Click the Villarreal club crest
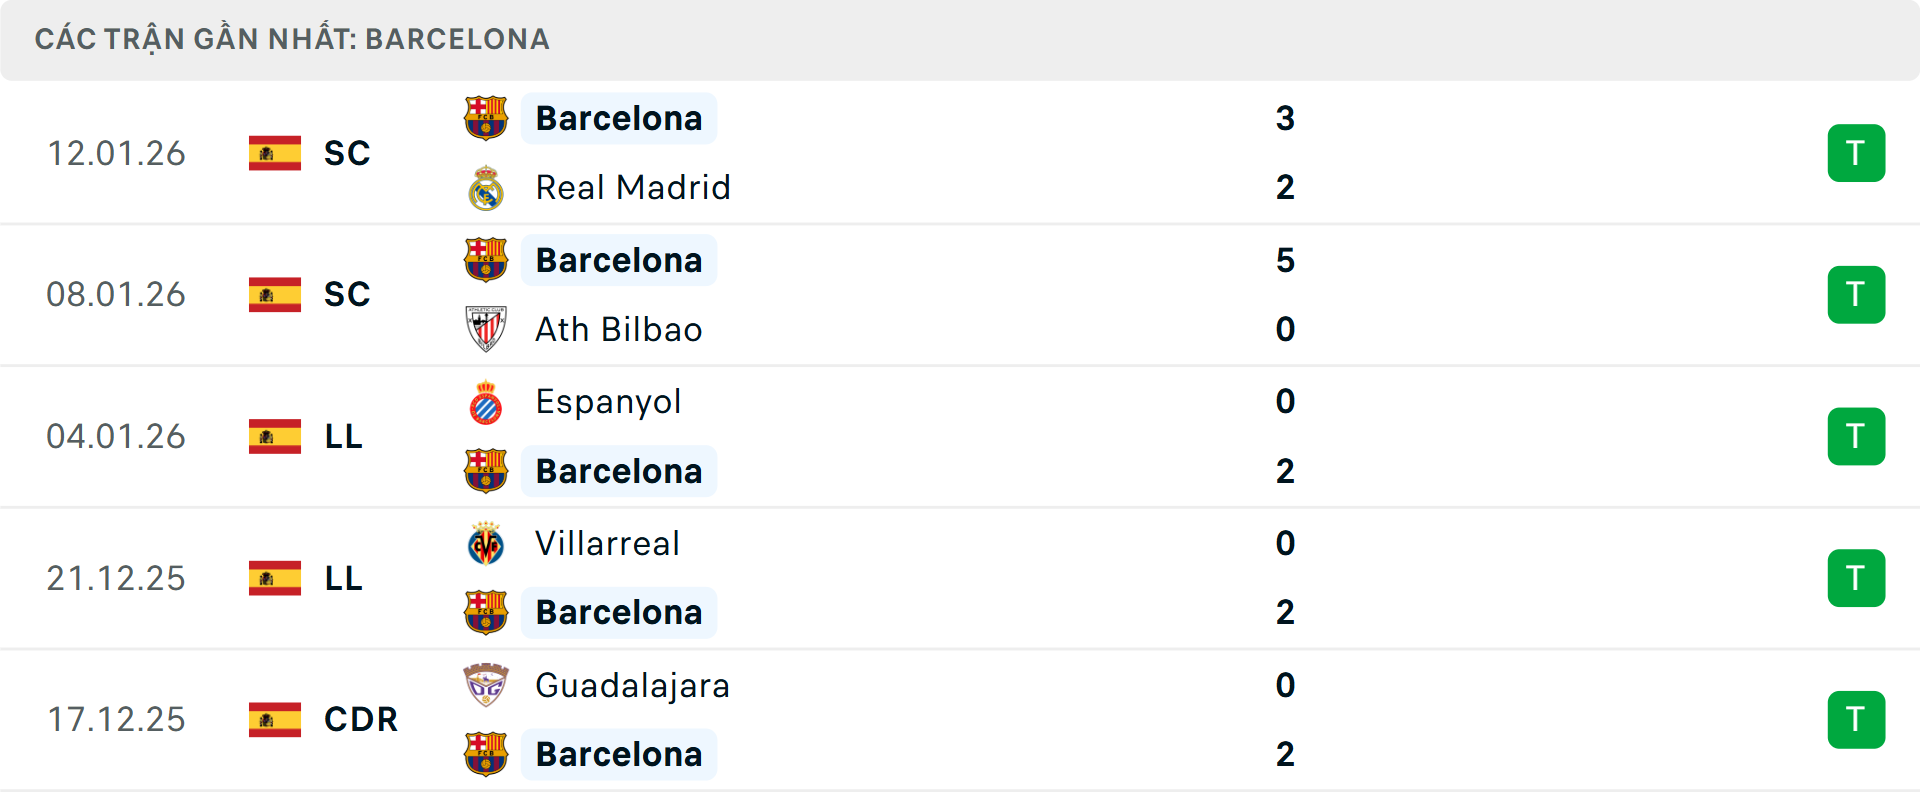1920x792 pixels. 486,543
